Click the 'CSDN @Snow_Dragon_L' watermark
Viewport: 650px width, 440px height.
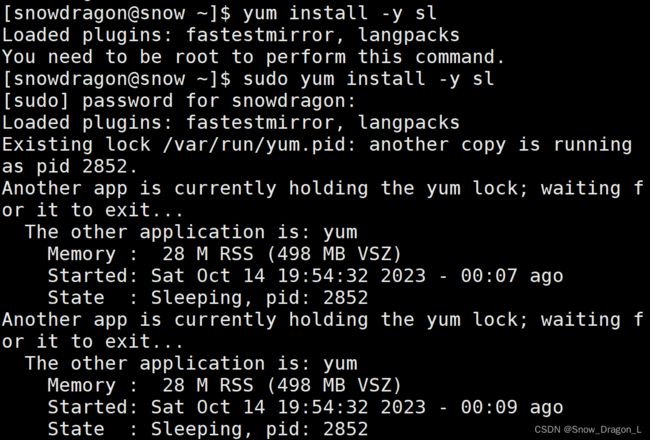588,430
